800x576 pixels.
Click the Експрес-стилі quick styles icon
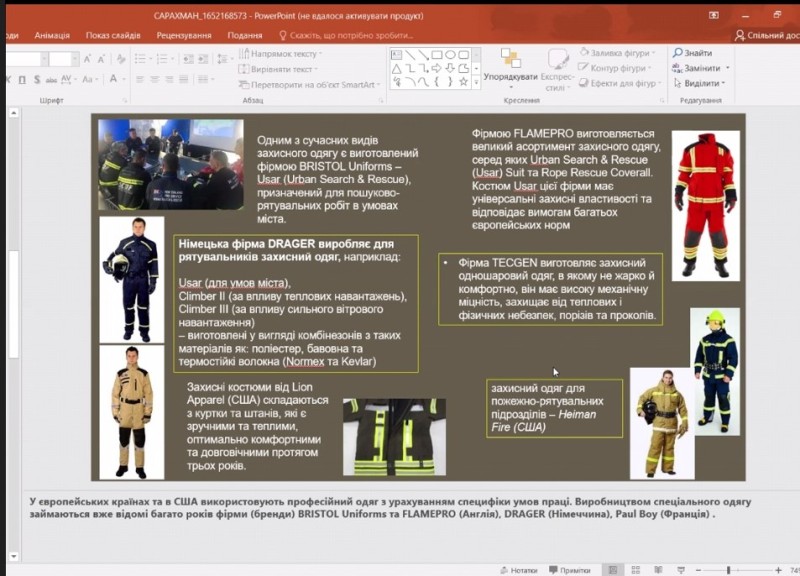558,64
